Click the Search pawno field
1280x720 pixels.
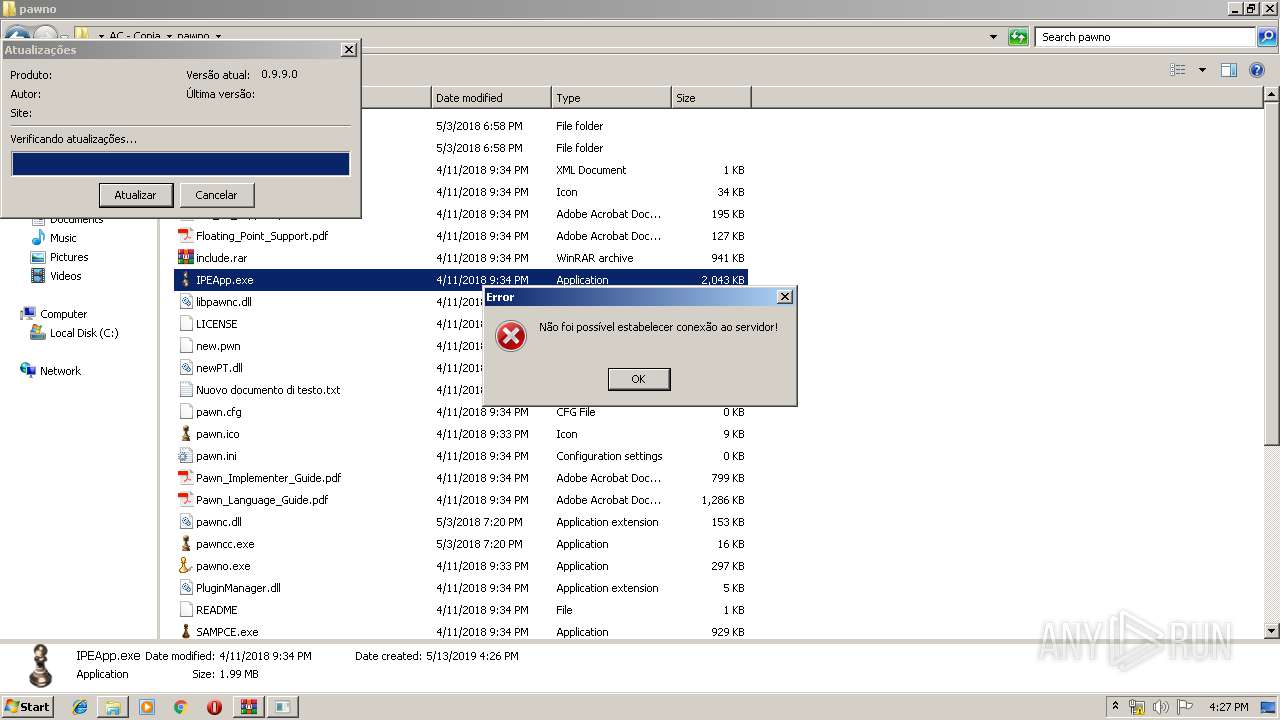click(x=1146, y=37)
